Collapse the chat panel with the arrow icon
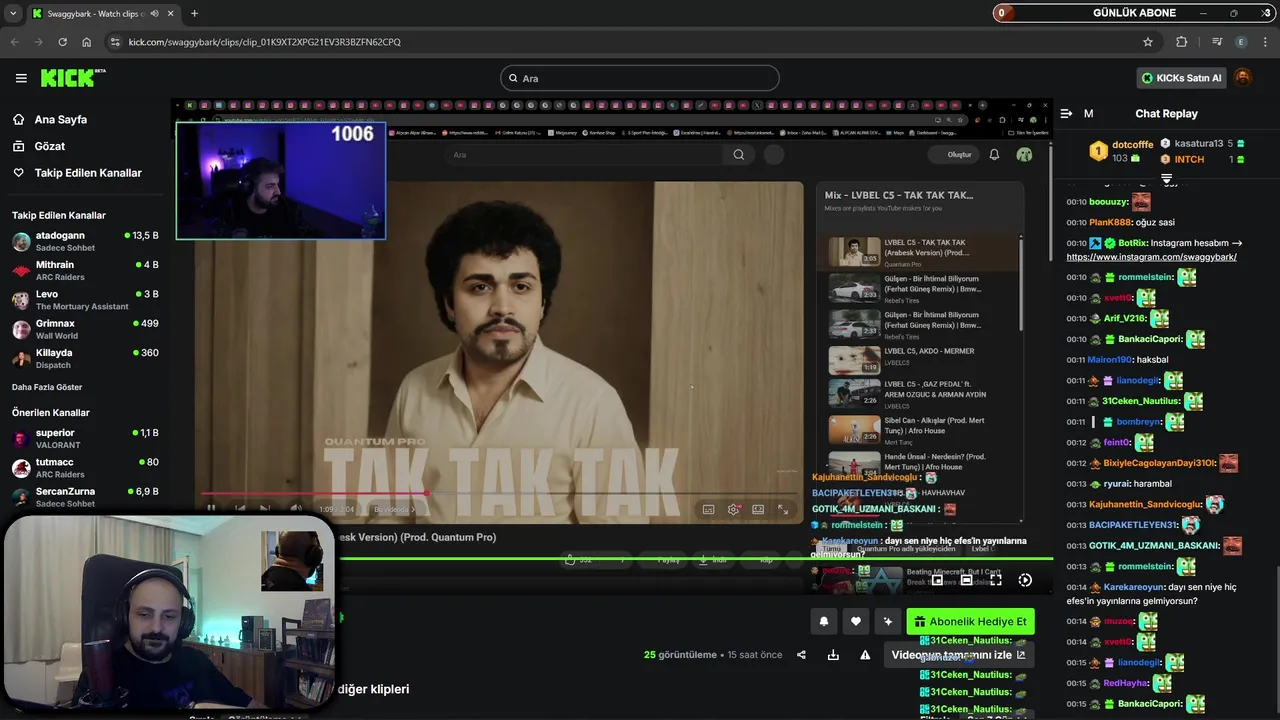 pos(1066,114)
